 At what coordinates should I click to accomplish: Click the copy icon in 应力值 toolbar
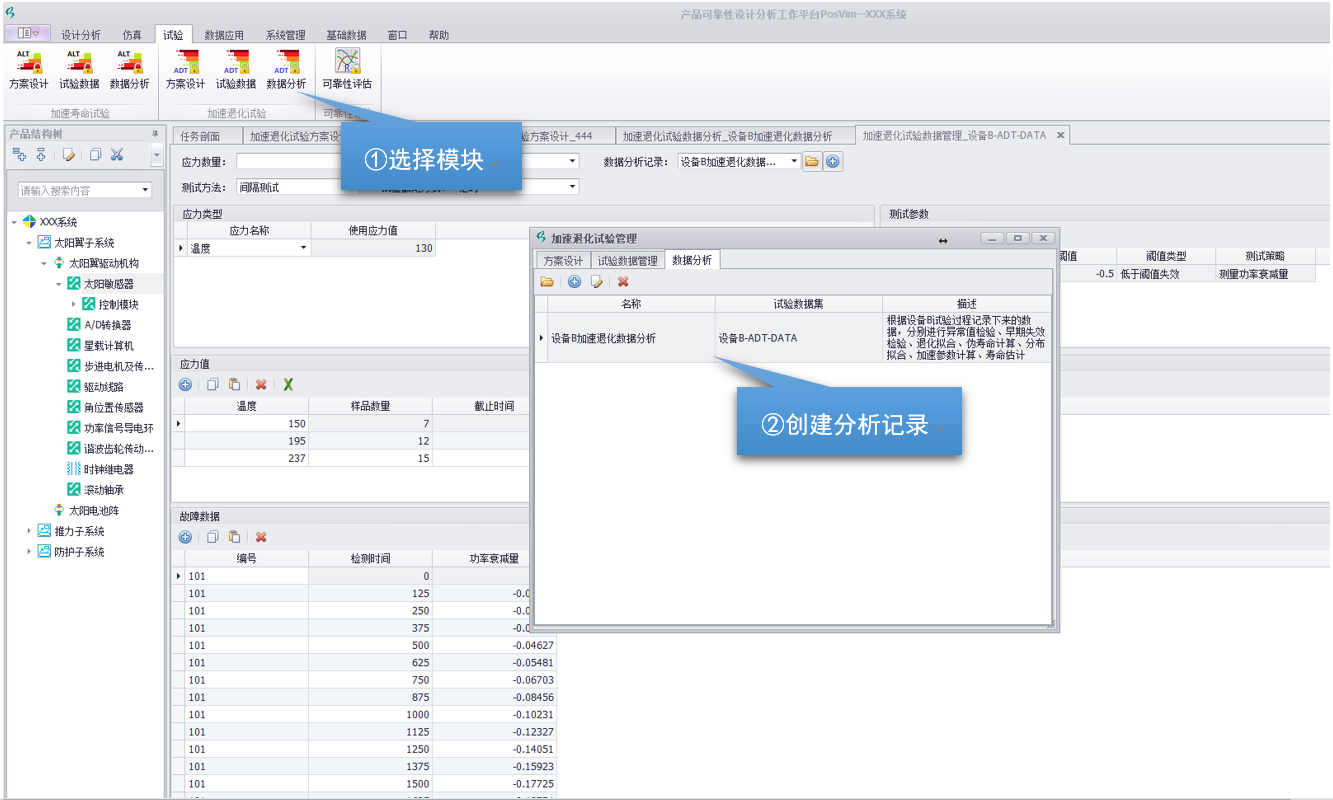pos(211,385)
